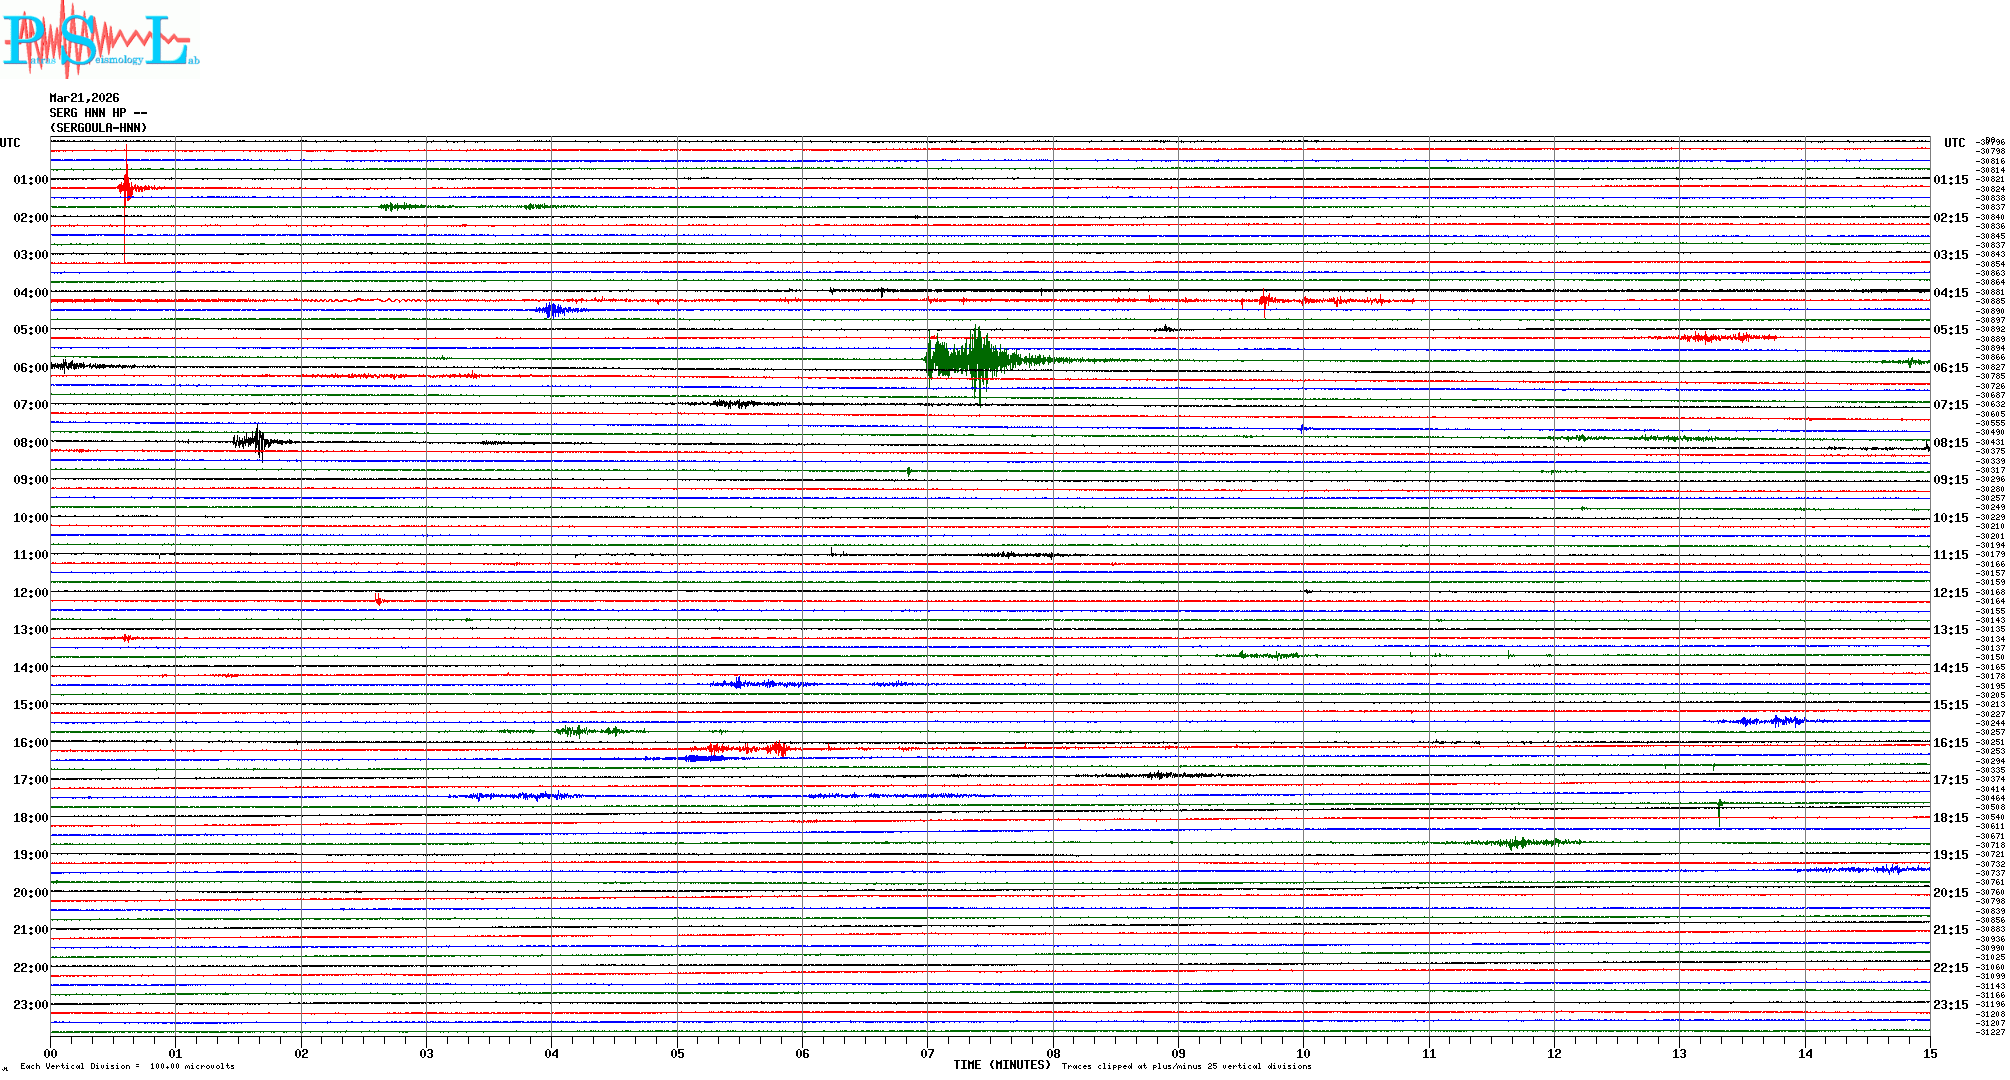The image size is (2010, 1080).
Task: Click the (SERGOULA-HNN) station name
Action: click(98, 128)
